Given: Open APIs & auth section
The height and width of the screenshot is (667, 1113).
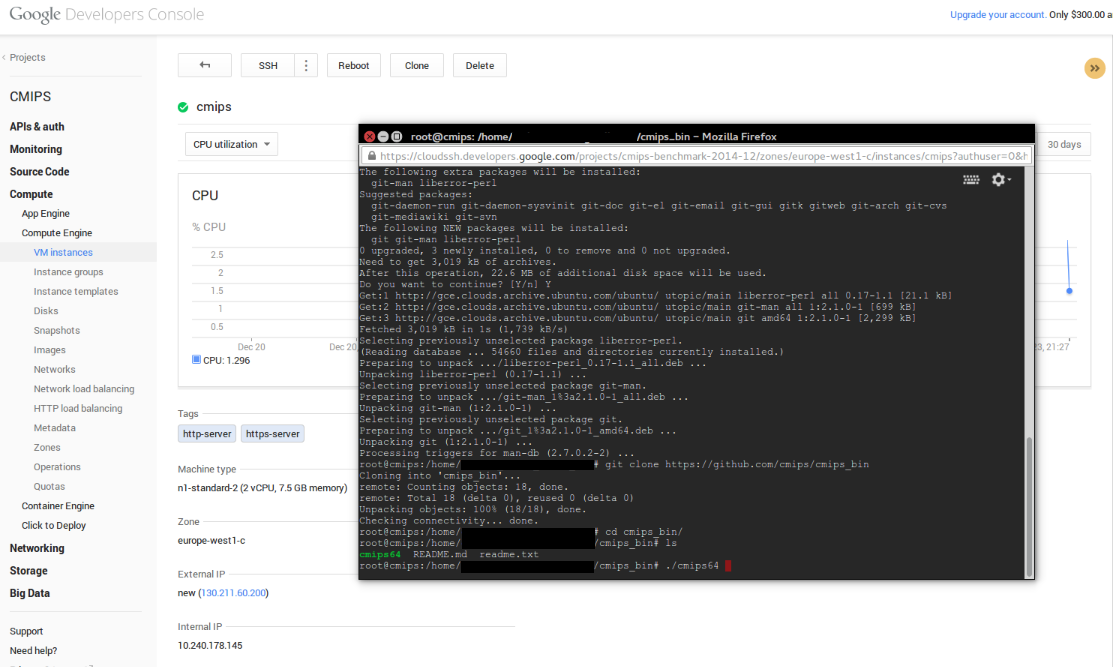Looking at the screenshot, I should pos(37,127).
